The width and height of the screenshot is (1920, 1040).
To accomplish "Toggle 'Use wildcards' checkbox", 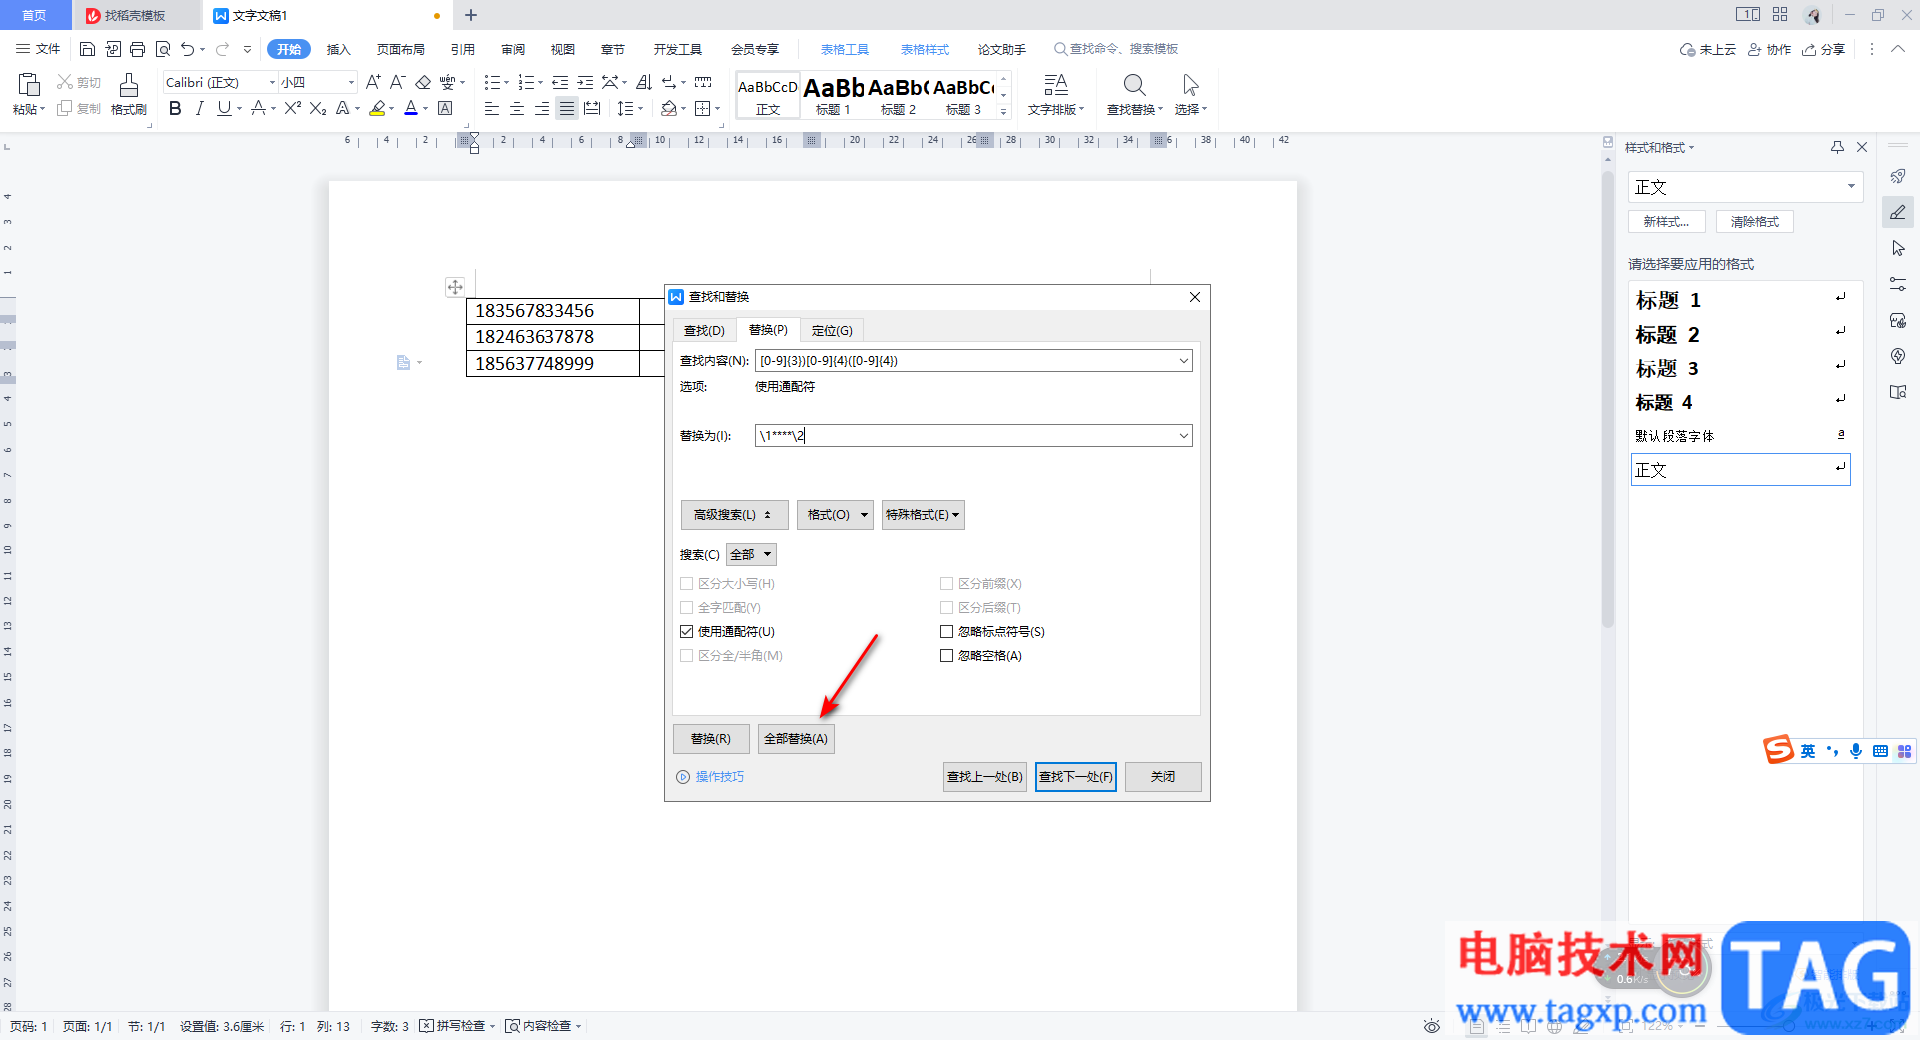I will [686, 632].
